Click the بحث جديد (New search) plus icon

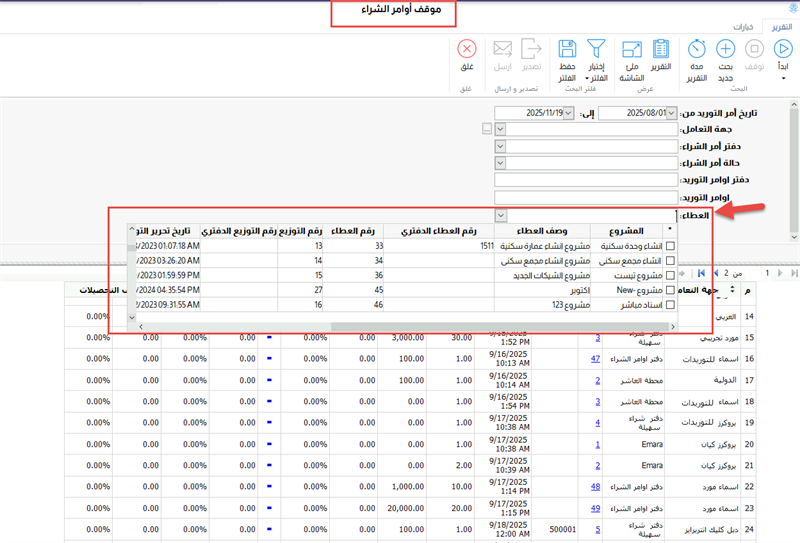[726, 49]
